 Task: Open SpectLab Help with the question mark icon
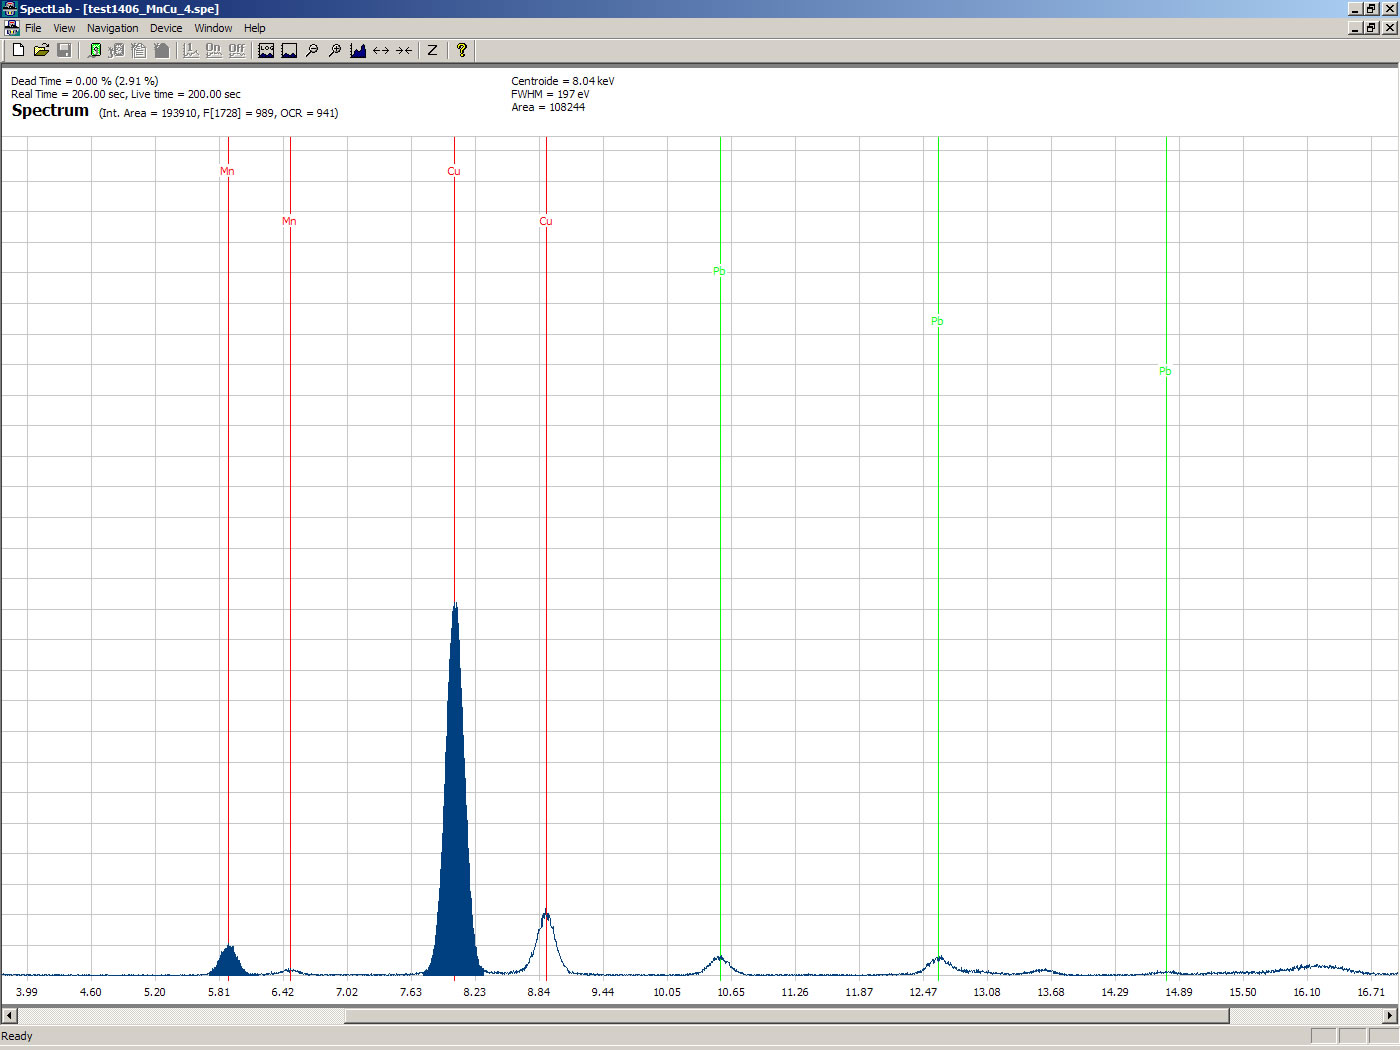(460, 50)
